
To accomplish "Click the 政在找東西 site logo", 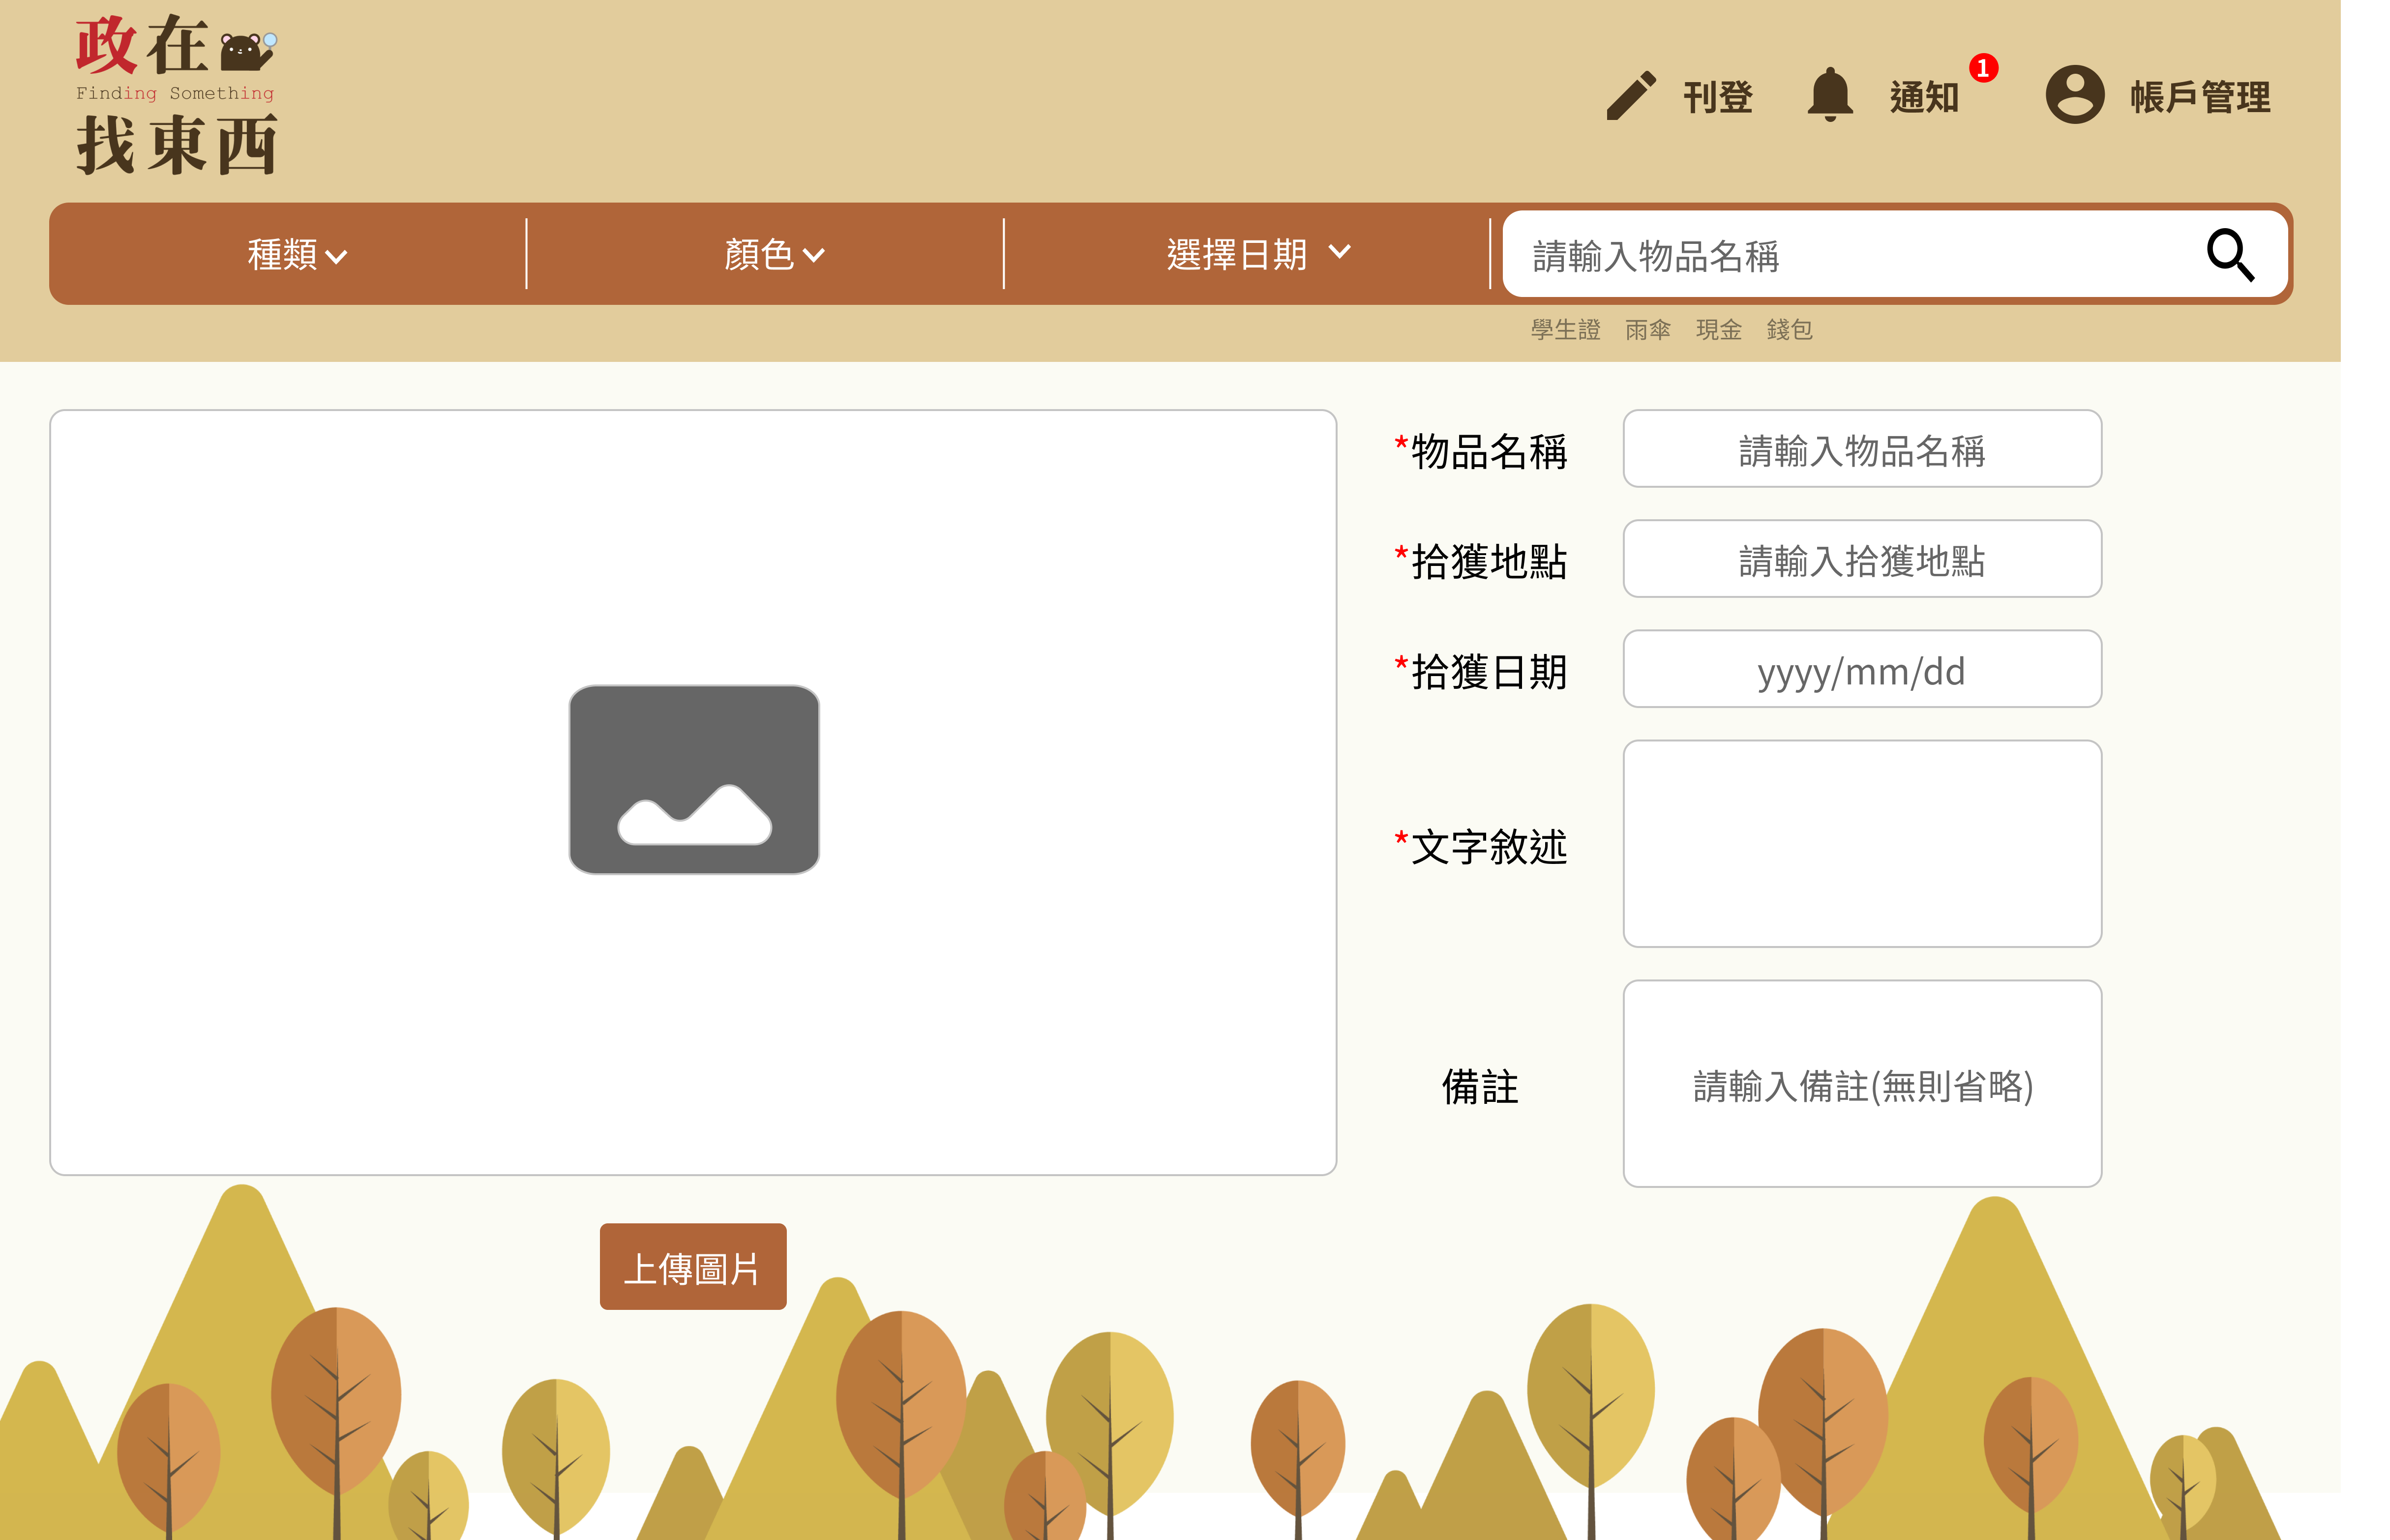I will pyautogui.click(x=176, y=96).
